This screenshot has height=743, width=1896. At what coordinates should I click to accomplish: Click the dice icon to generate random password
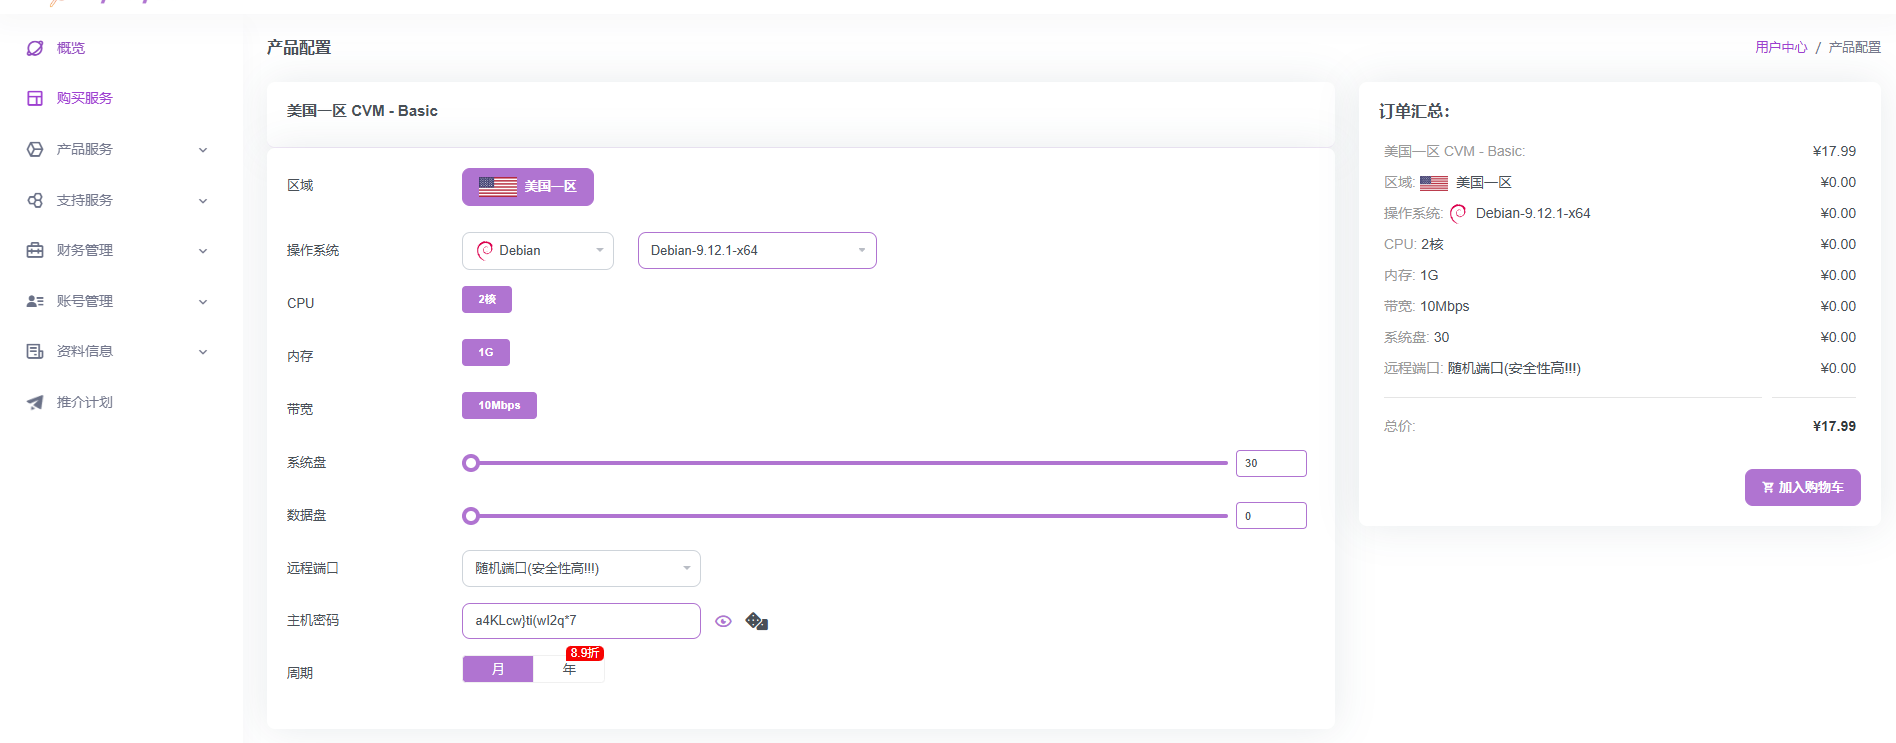(x=757, y=621)
